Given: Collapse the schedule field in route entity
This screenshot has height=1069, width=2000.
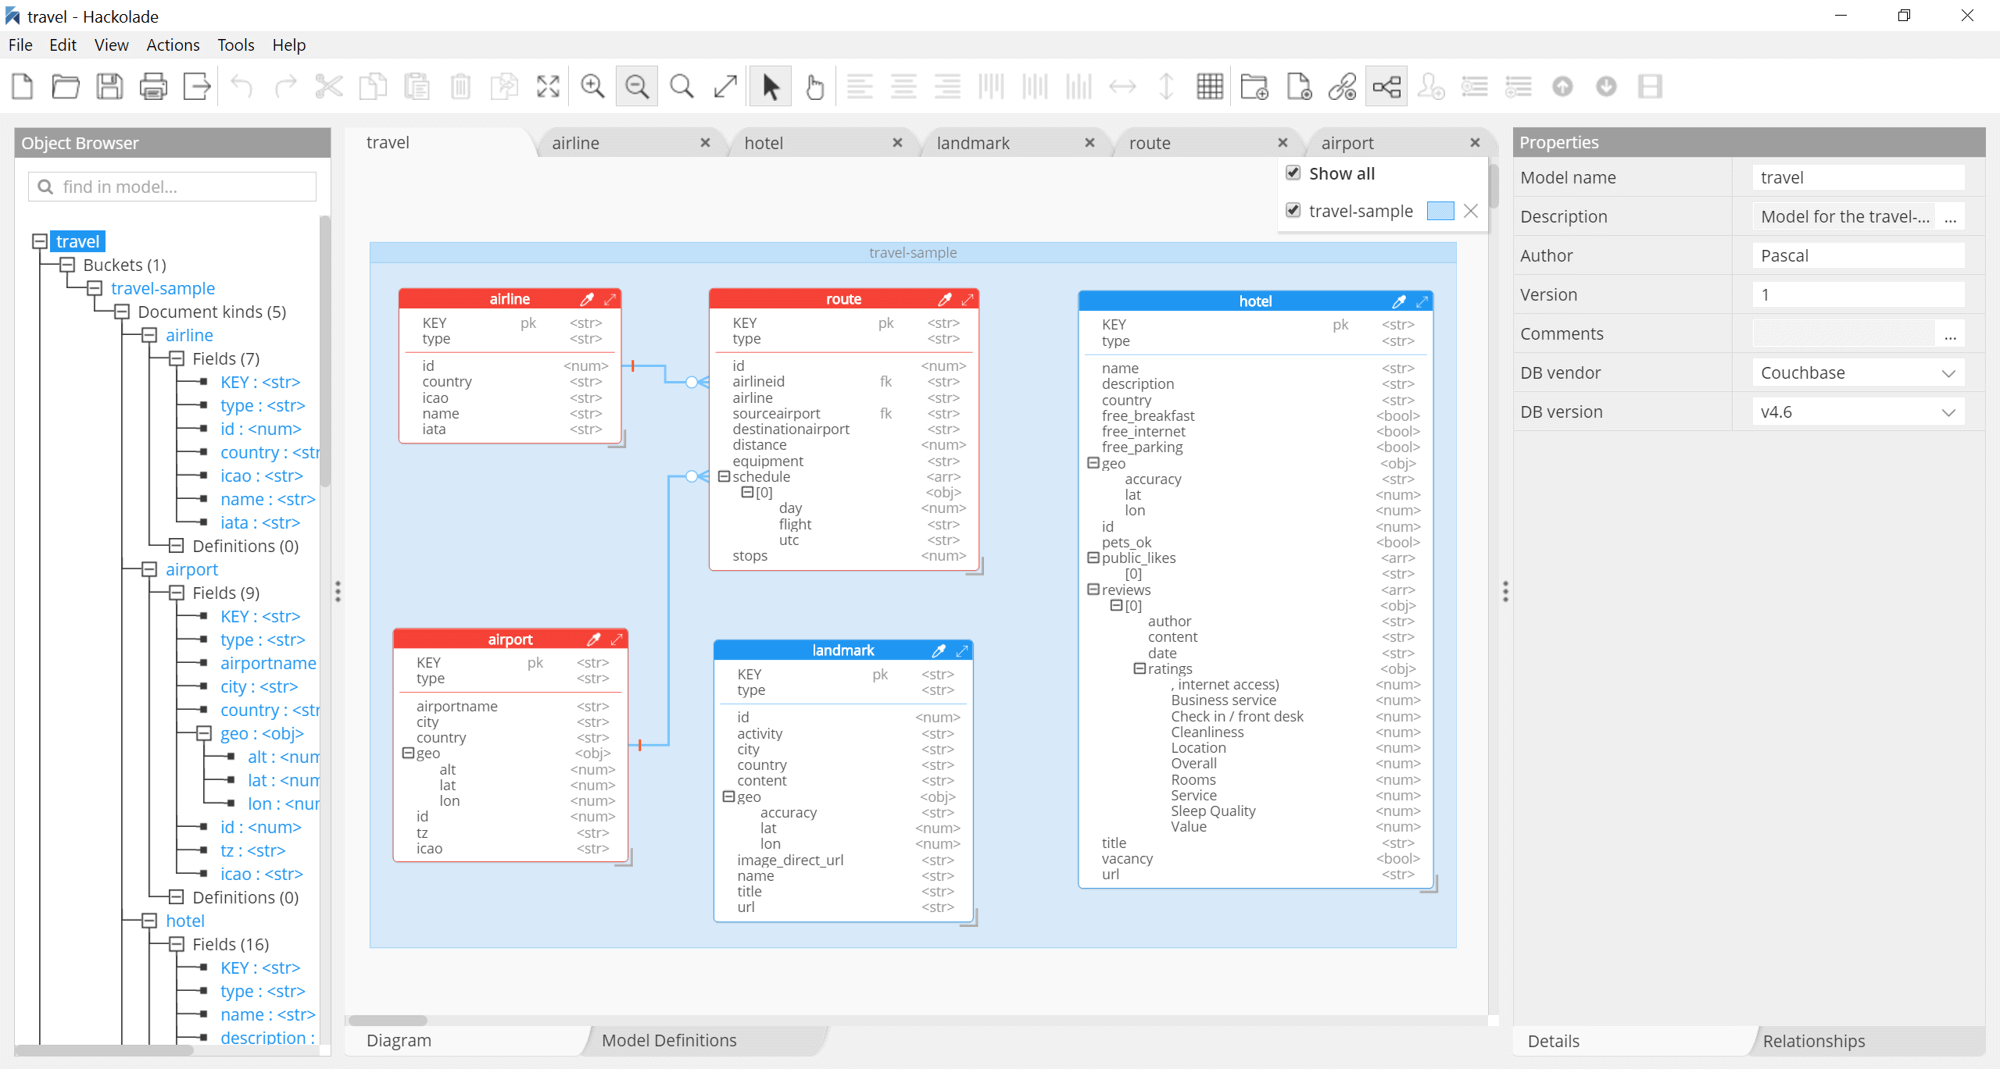Looking at the screenshot, I should point(724,477).
